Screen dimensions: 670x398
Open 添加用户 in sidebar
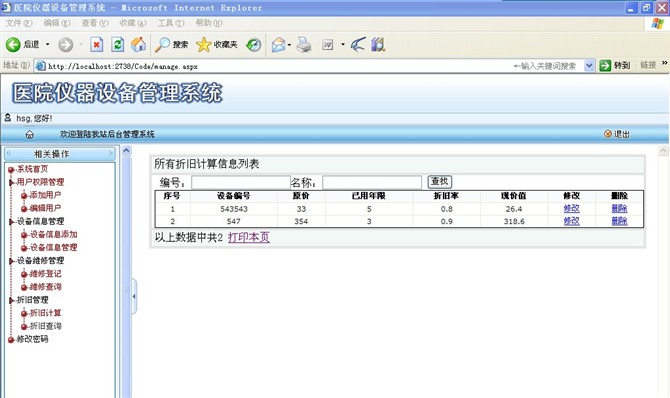(45, 195)
